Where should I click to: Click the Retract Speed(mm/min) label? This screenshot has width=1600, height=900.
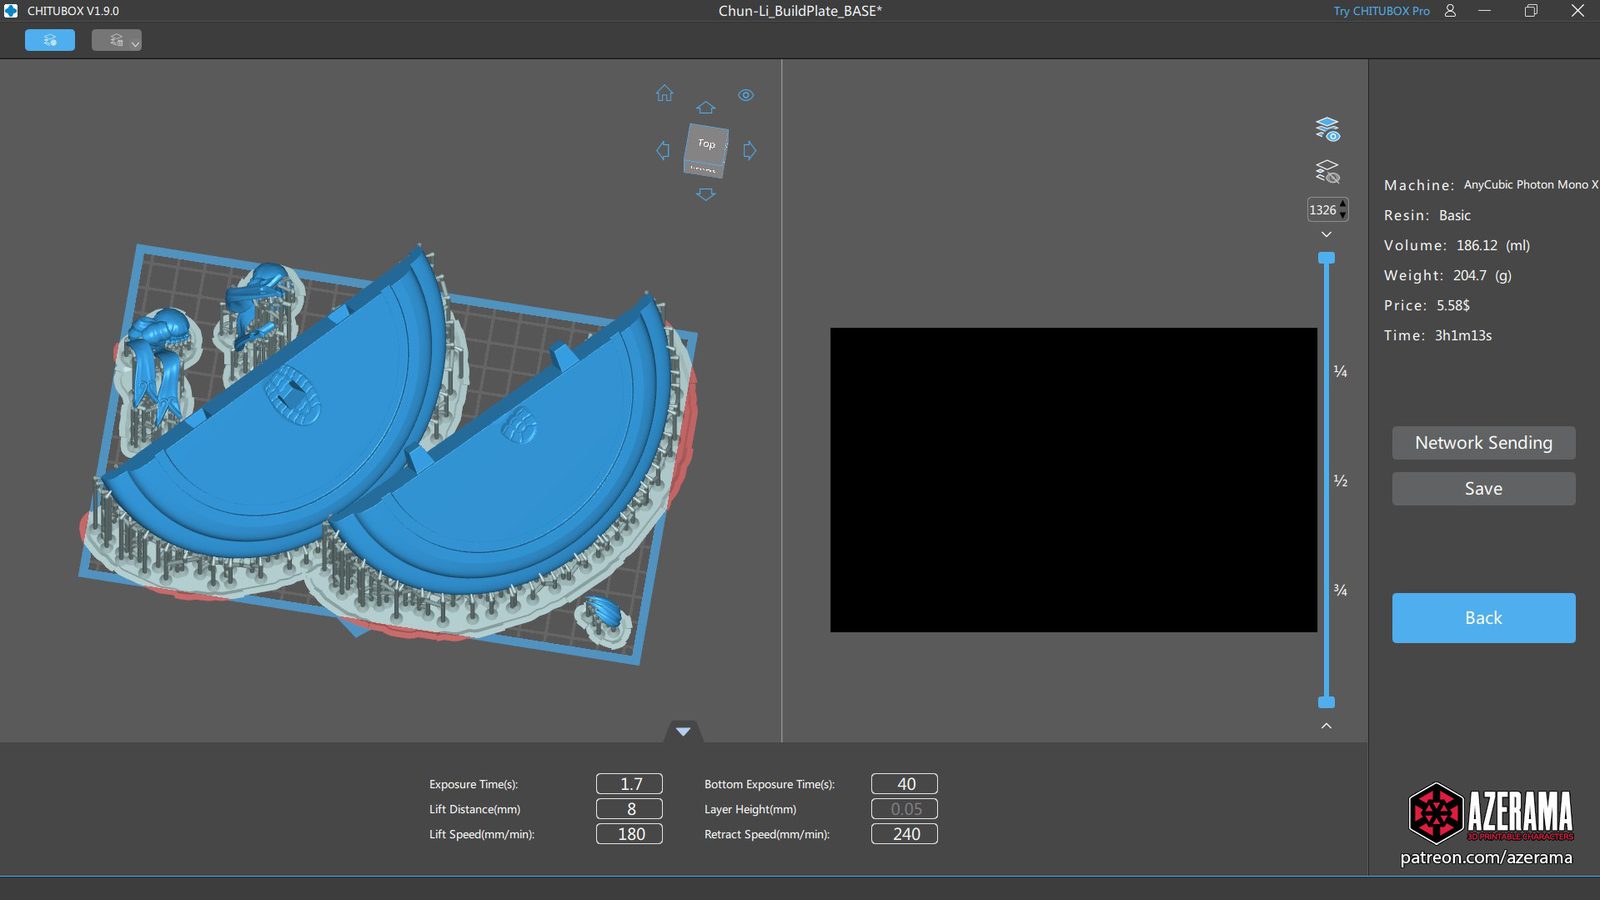[767, 834]
